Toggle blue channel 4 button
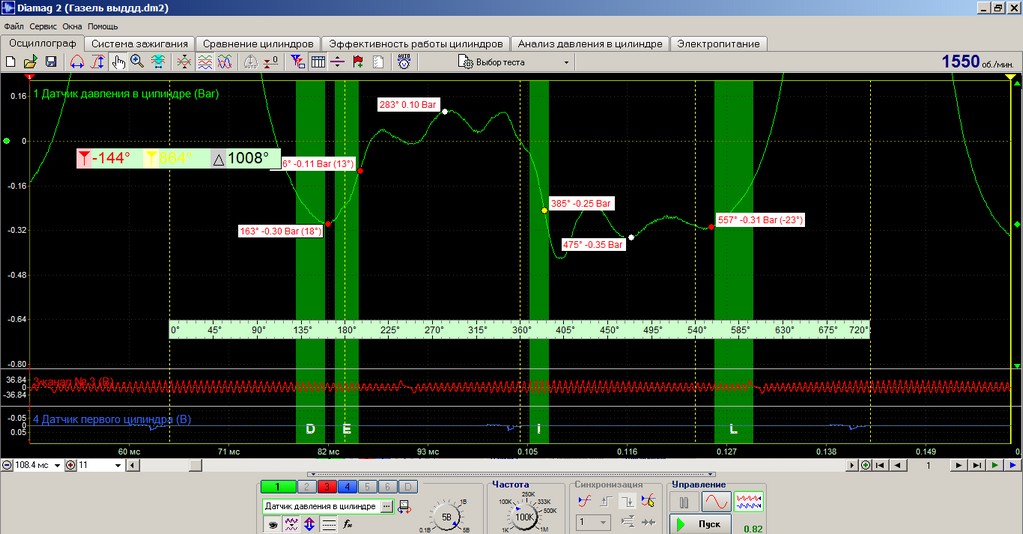The width and height of the screenshot is (1023, 534). (347, 486)
